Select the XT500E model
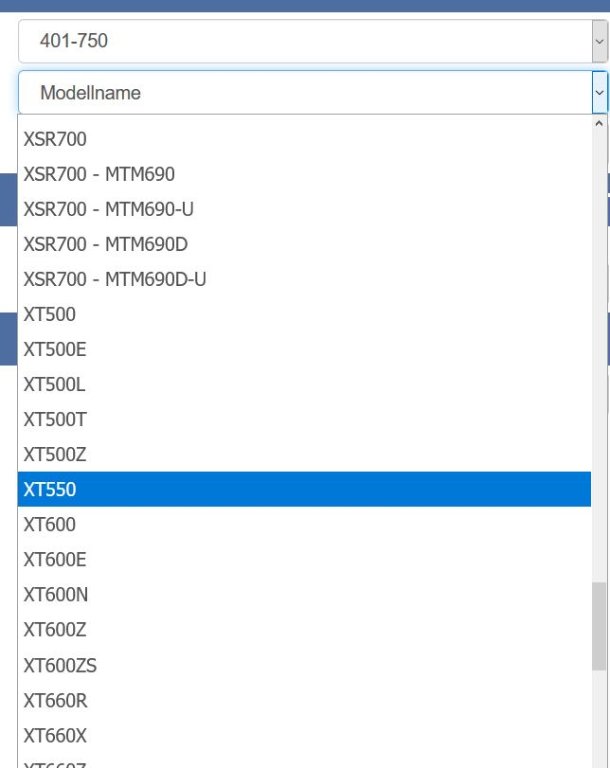Viewport: 610px width, 768px height. click(x=304, y=349)
